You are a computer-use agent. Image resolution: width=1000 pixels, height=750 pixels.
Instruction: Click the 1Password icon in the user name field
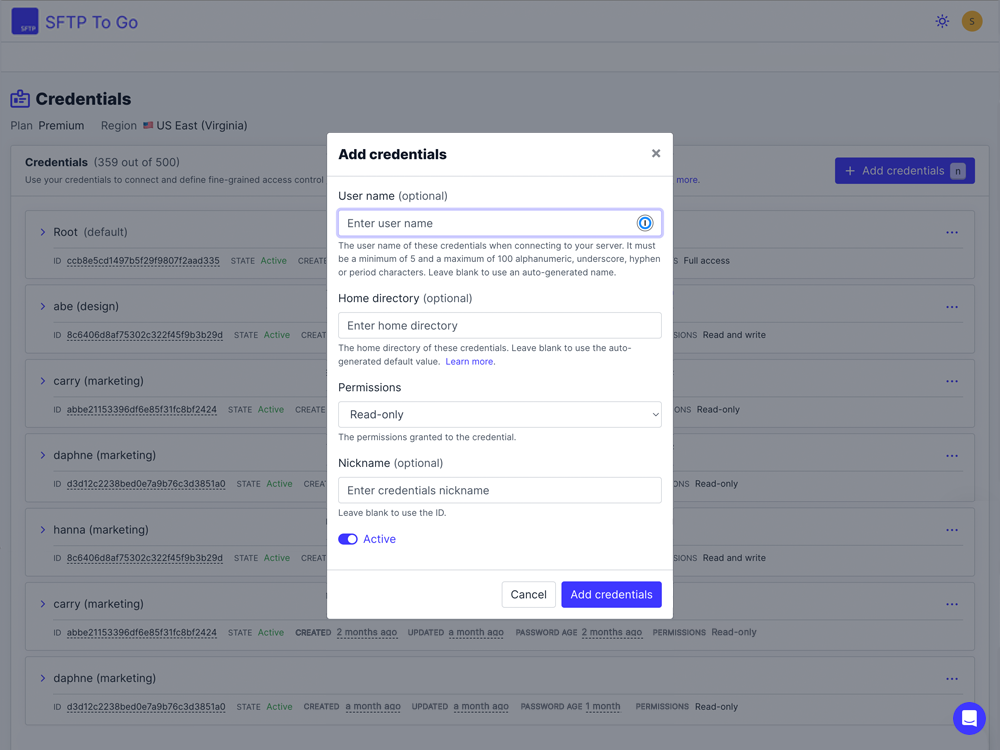[644, 223]
